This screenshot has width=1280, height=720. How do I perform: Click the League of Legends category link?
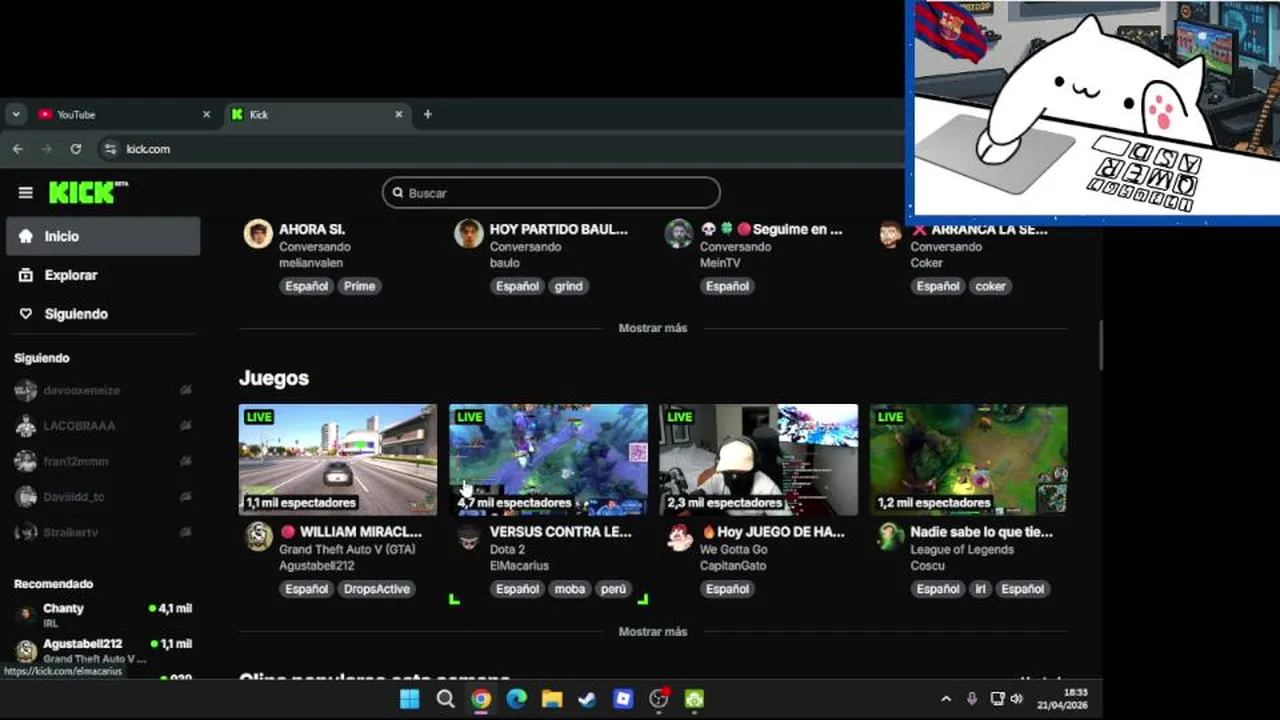click(962, 549)
